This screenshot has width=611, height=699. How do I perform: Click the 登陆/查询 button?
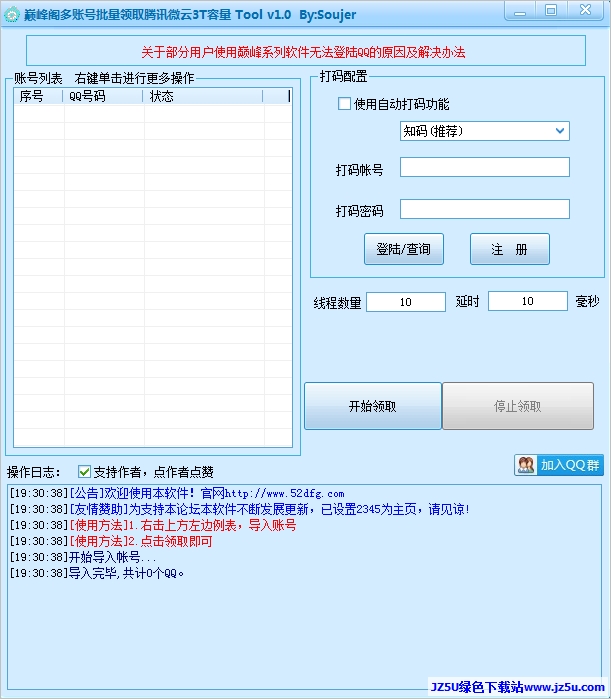point(403,249)
